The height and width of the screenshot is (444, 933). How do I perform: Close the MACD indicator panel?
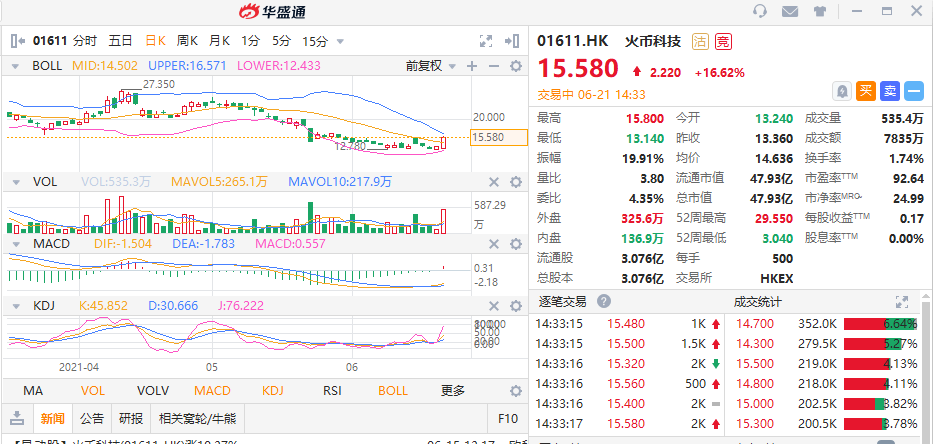point(494,244)
